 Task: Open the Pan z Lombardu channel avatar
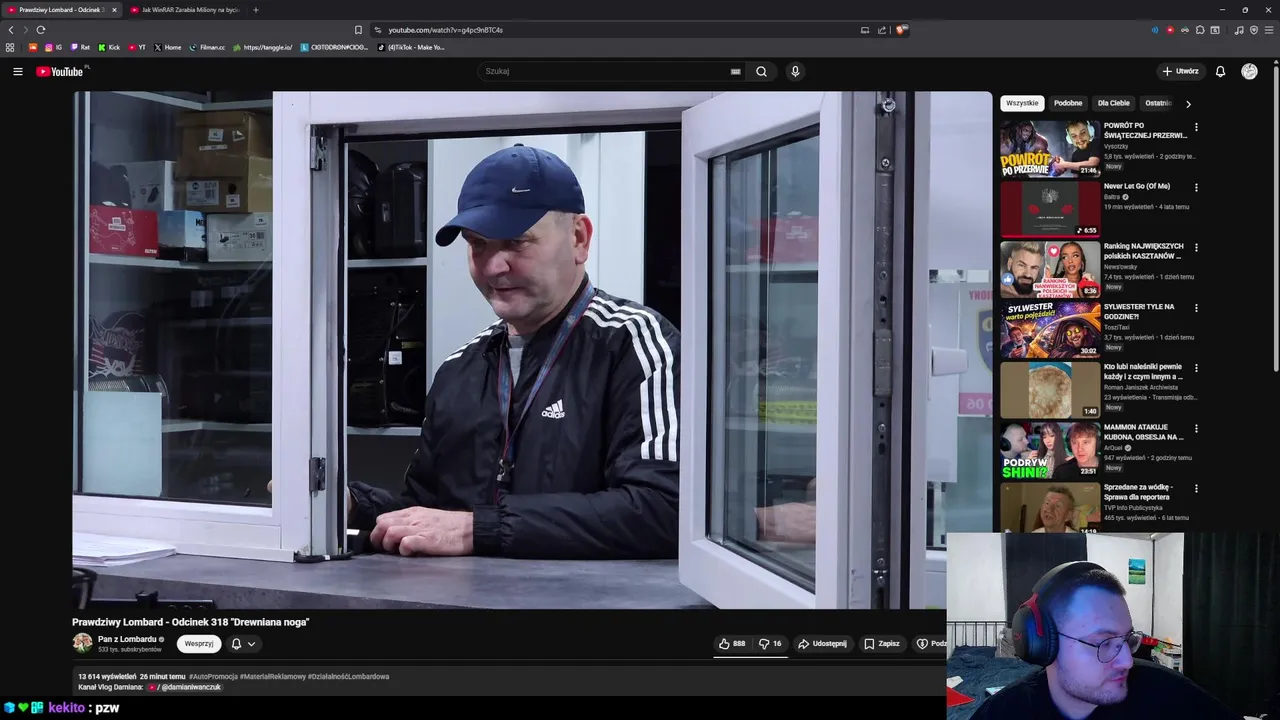click(82, 643)
